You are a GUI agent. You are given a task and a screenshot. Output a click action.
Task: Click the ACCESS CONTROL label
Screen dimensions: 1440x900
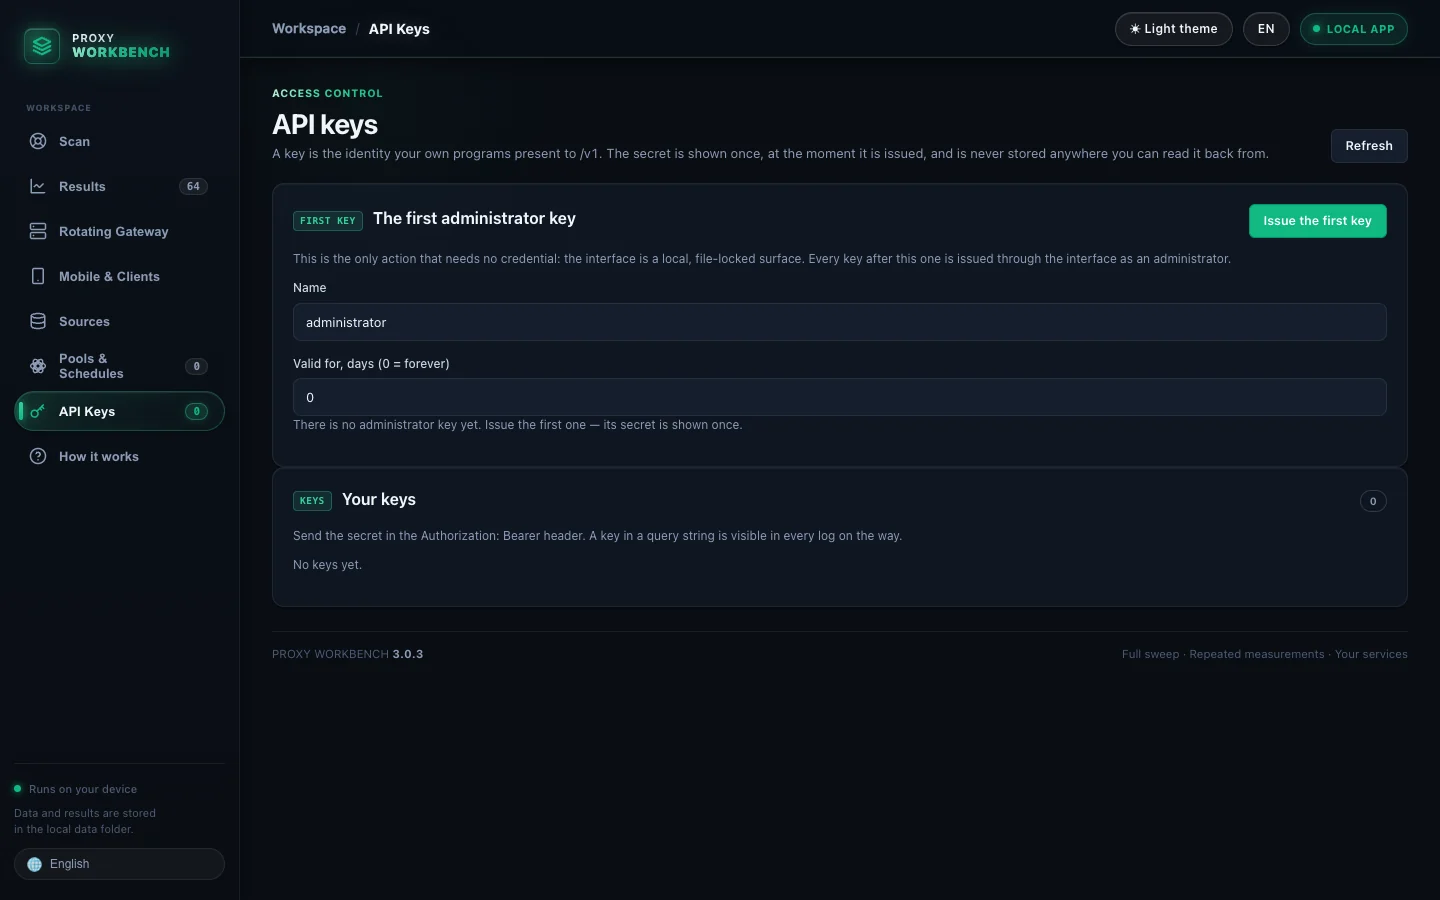(x=327, y=93)
